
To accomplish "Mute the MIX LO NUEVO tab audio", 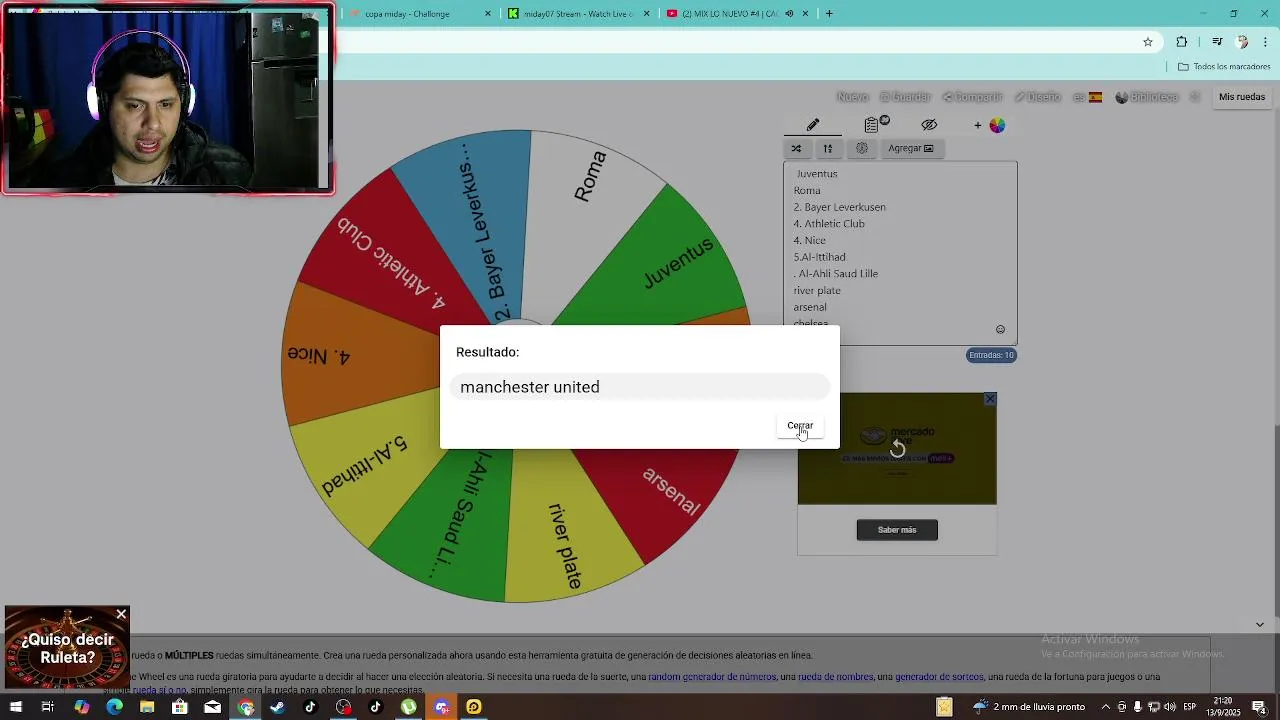I will point(789,14).
